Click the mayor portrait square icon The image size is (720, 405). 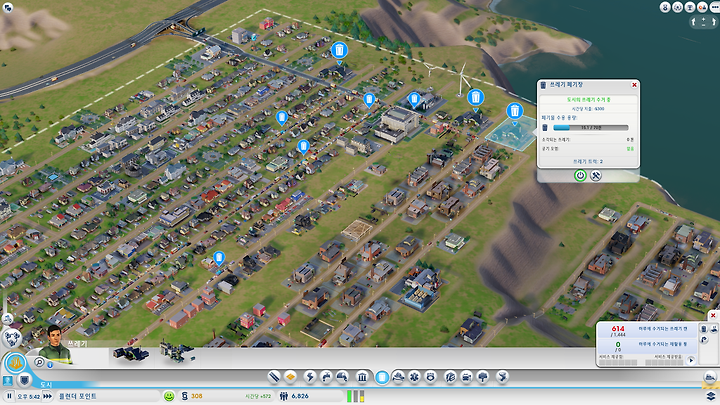8,381
